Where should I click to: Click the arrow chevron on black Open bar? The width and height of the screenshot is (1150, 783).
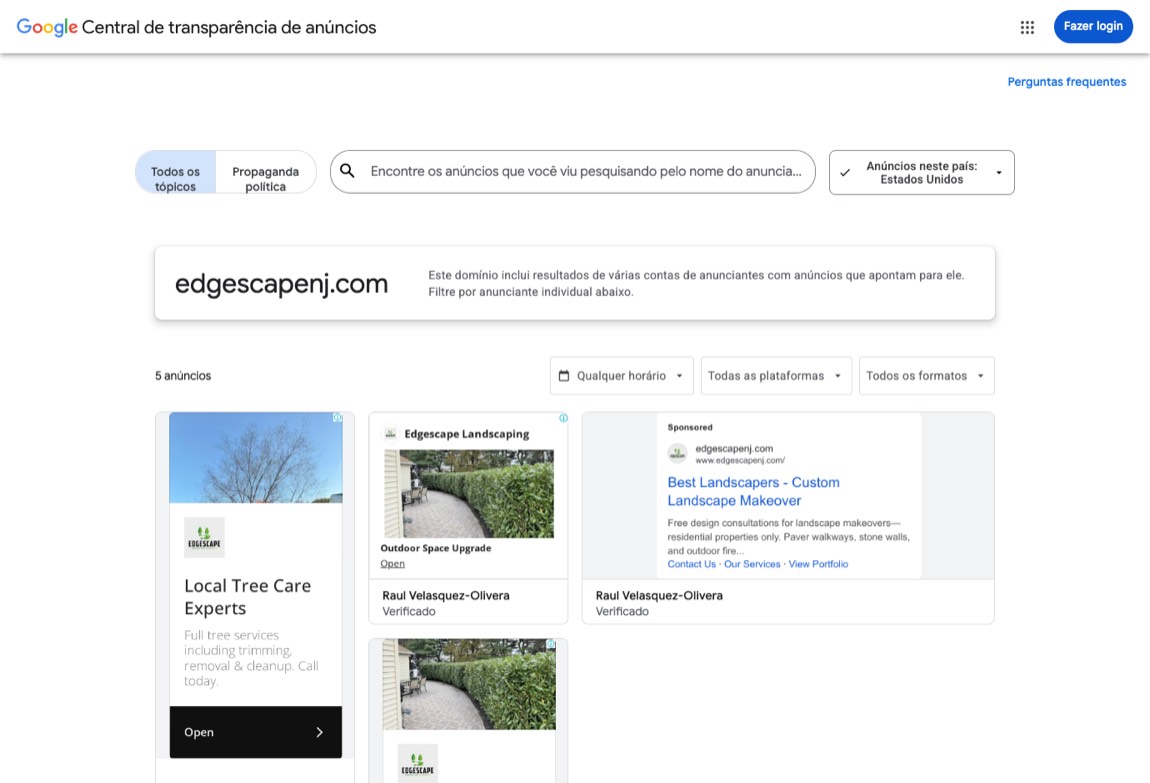coord(319,732)
